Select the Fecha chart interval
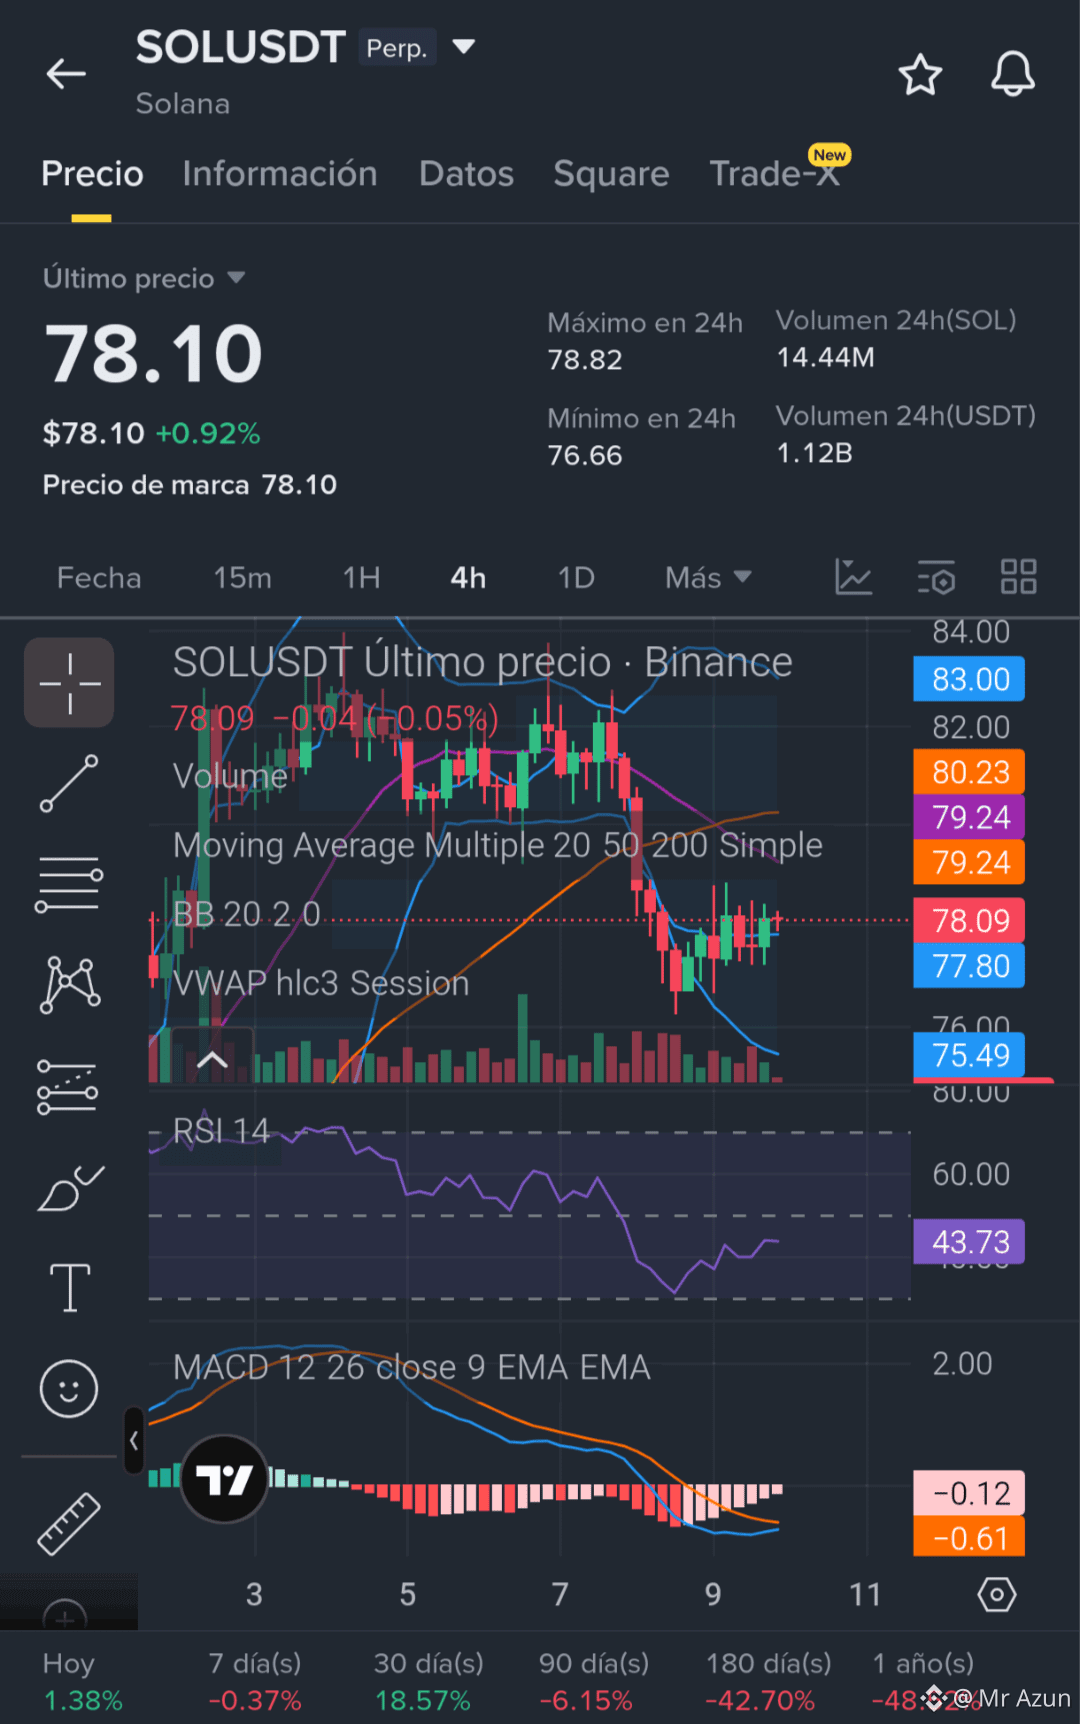 [99, 578]
